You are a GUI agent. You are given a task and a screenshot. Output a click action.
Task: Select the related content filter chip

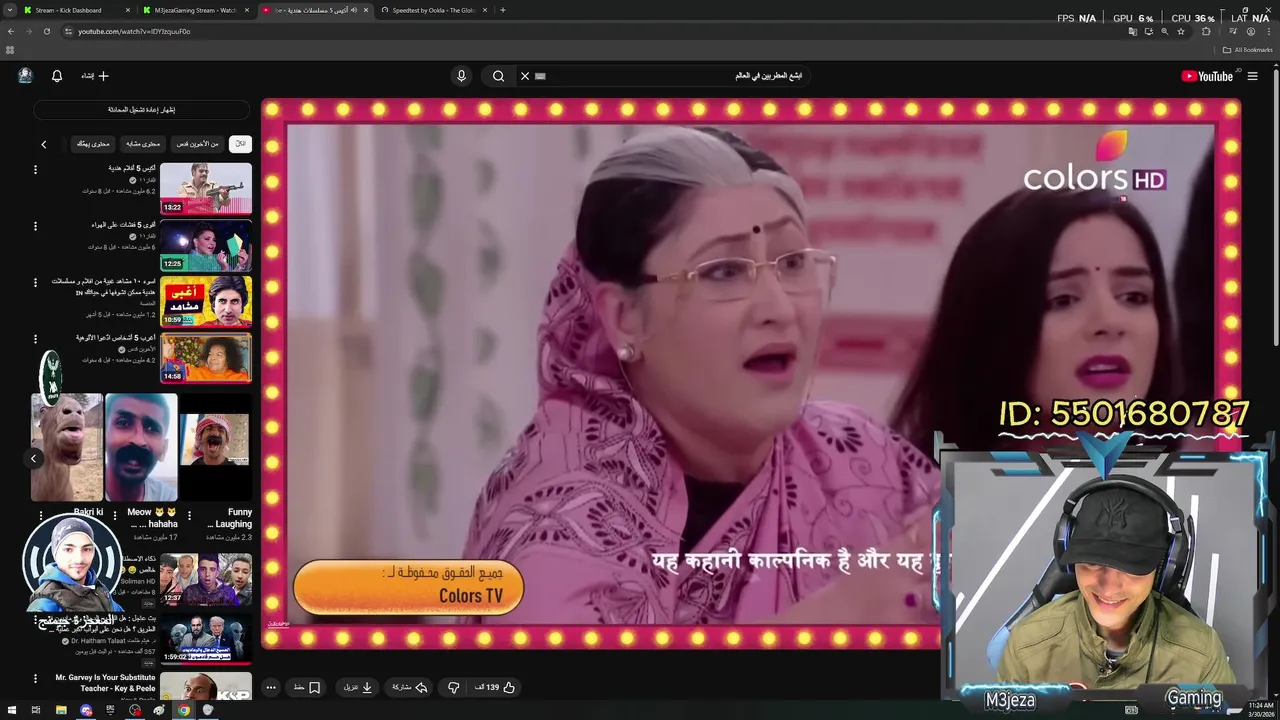click(142, 144)
